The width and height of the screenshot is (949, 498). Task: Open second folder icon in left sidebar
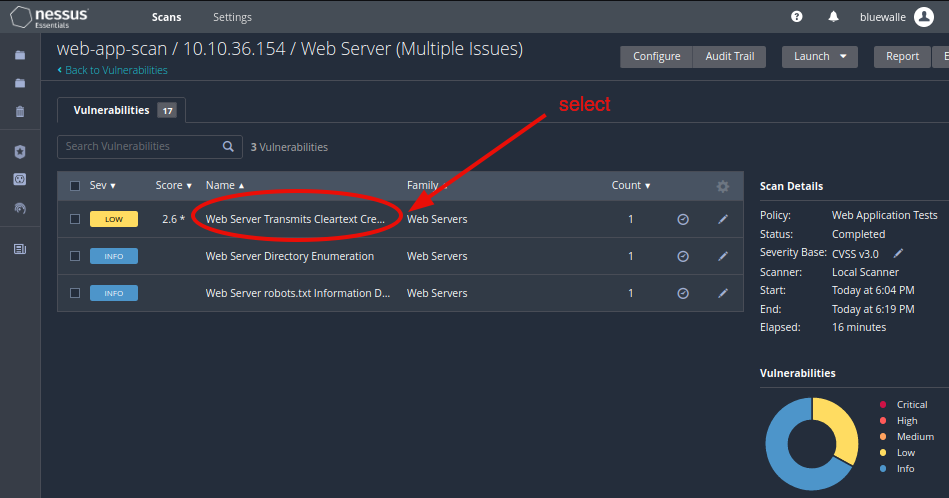(20, 83)
